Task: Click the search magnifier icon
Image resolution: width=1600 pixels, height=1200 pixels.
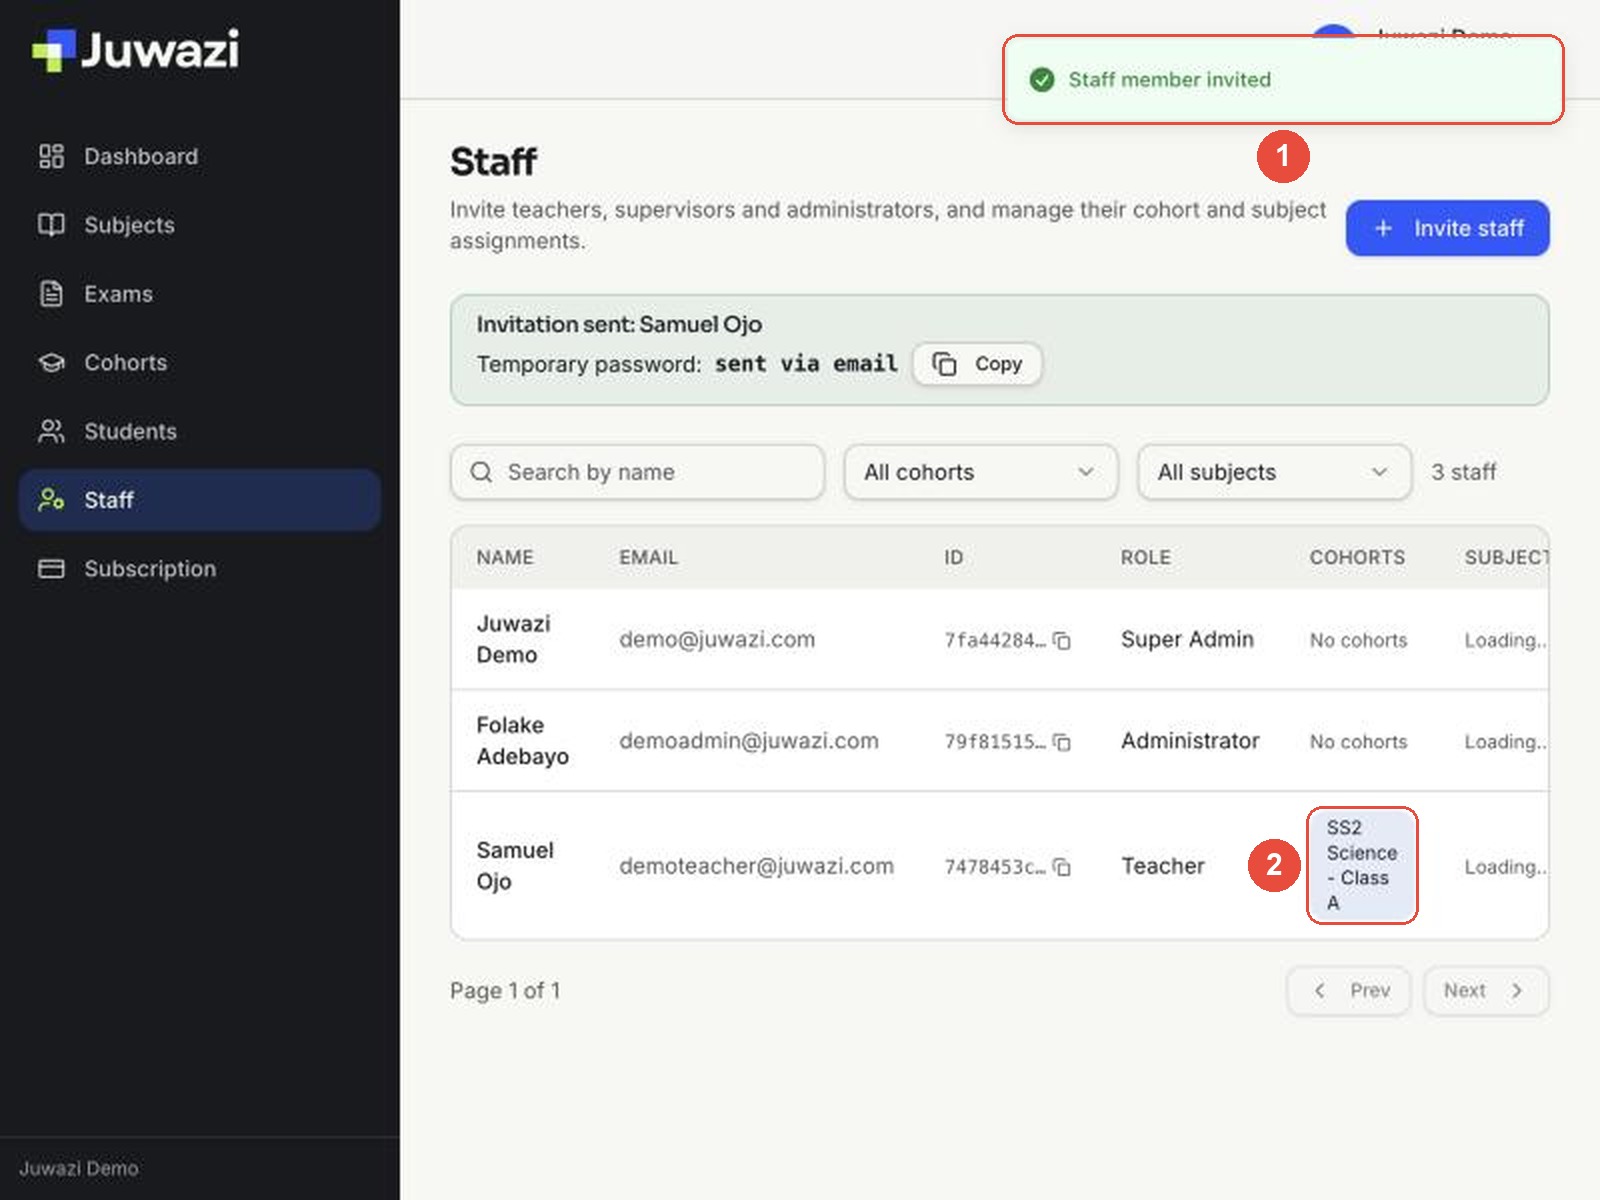Action: [481, 472]
